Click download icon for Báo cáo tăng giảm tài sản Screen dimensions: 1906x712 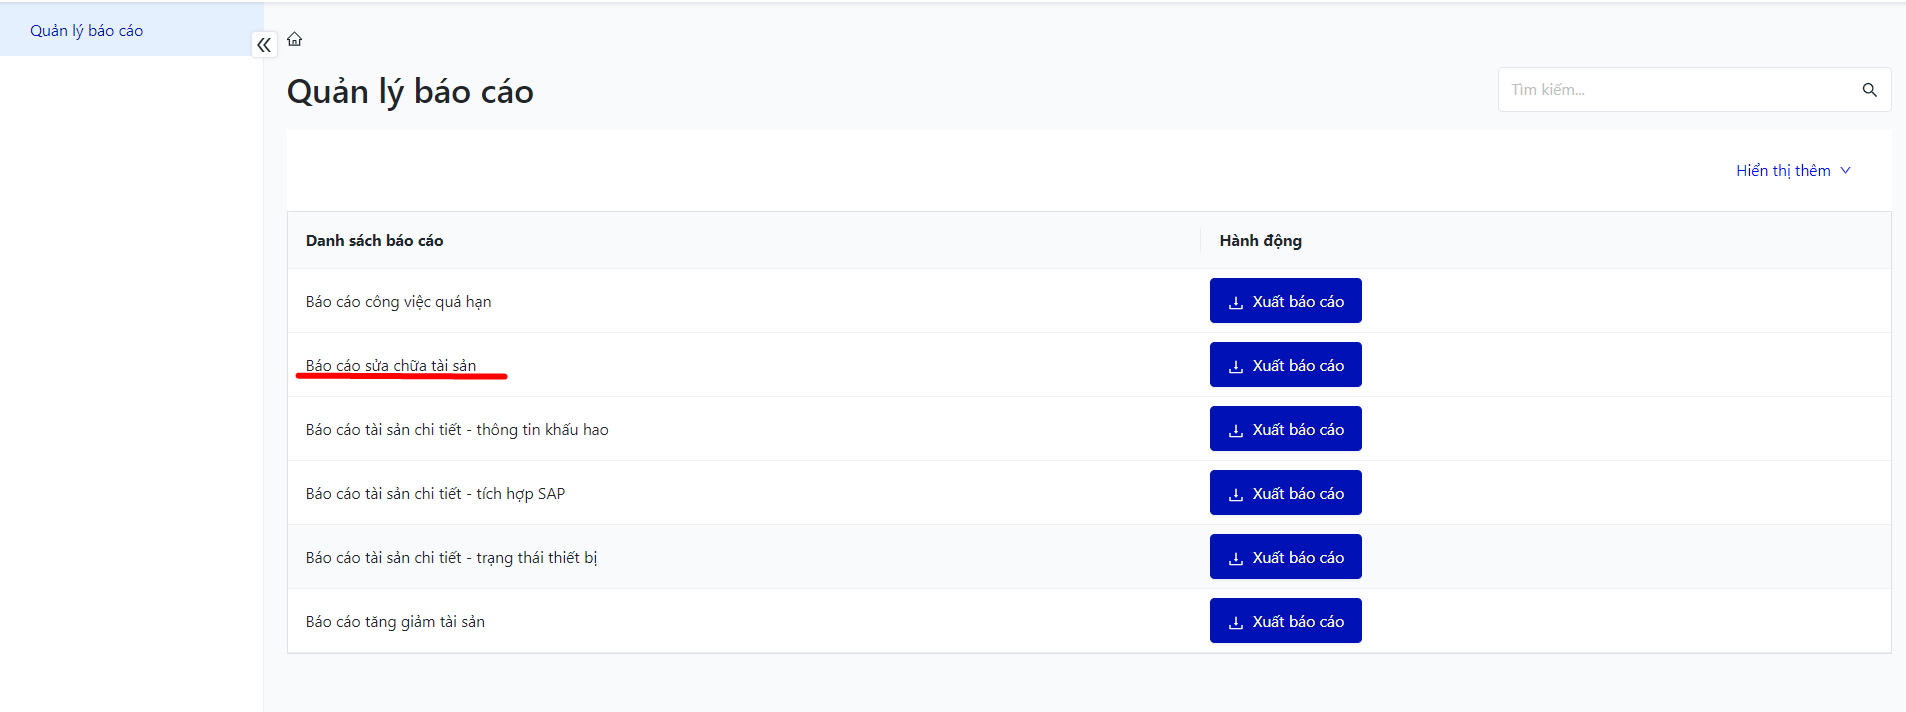pyautogui.click(x=1236, y=622)
